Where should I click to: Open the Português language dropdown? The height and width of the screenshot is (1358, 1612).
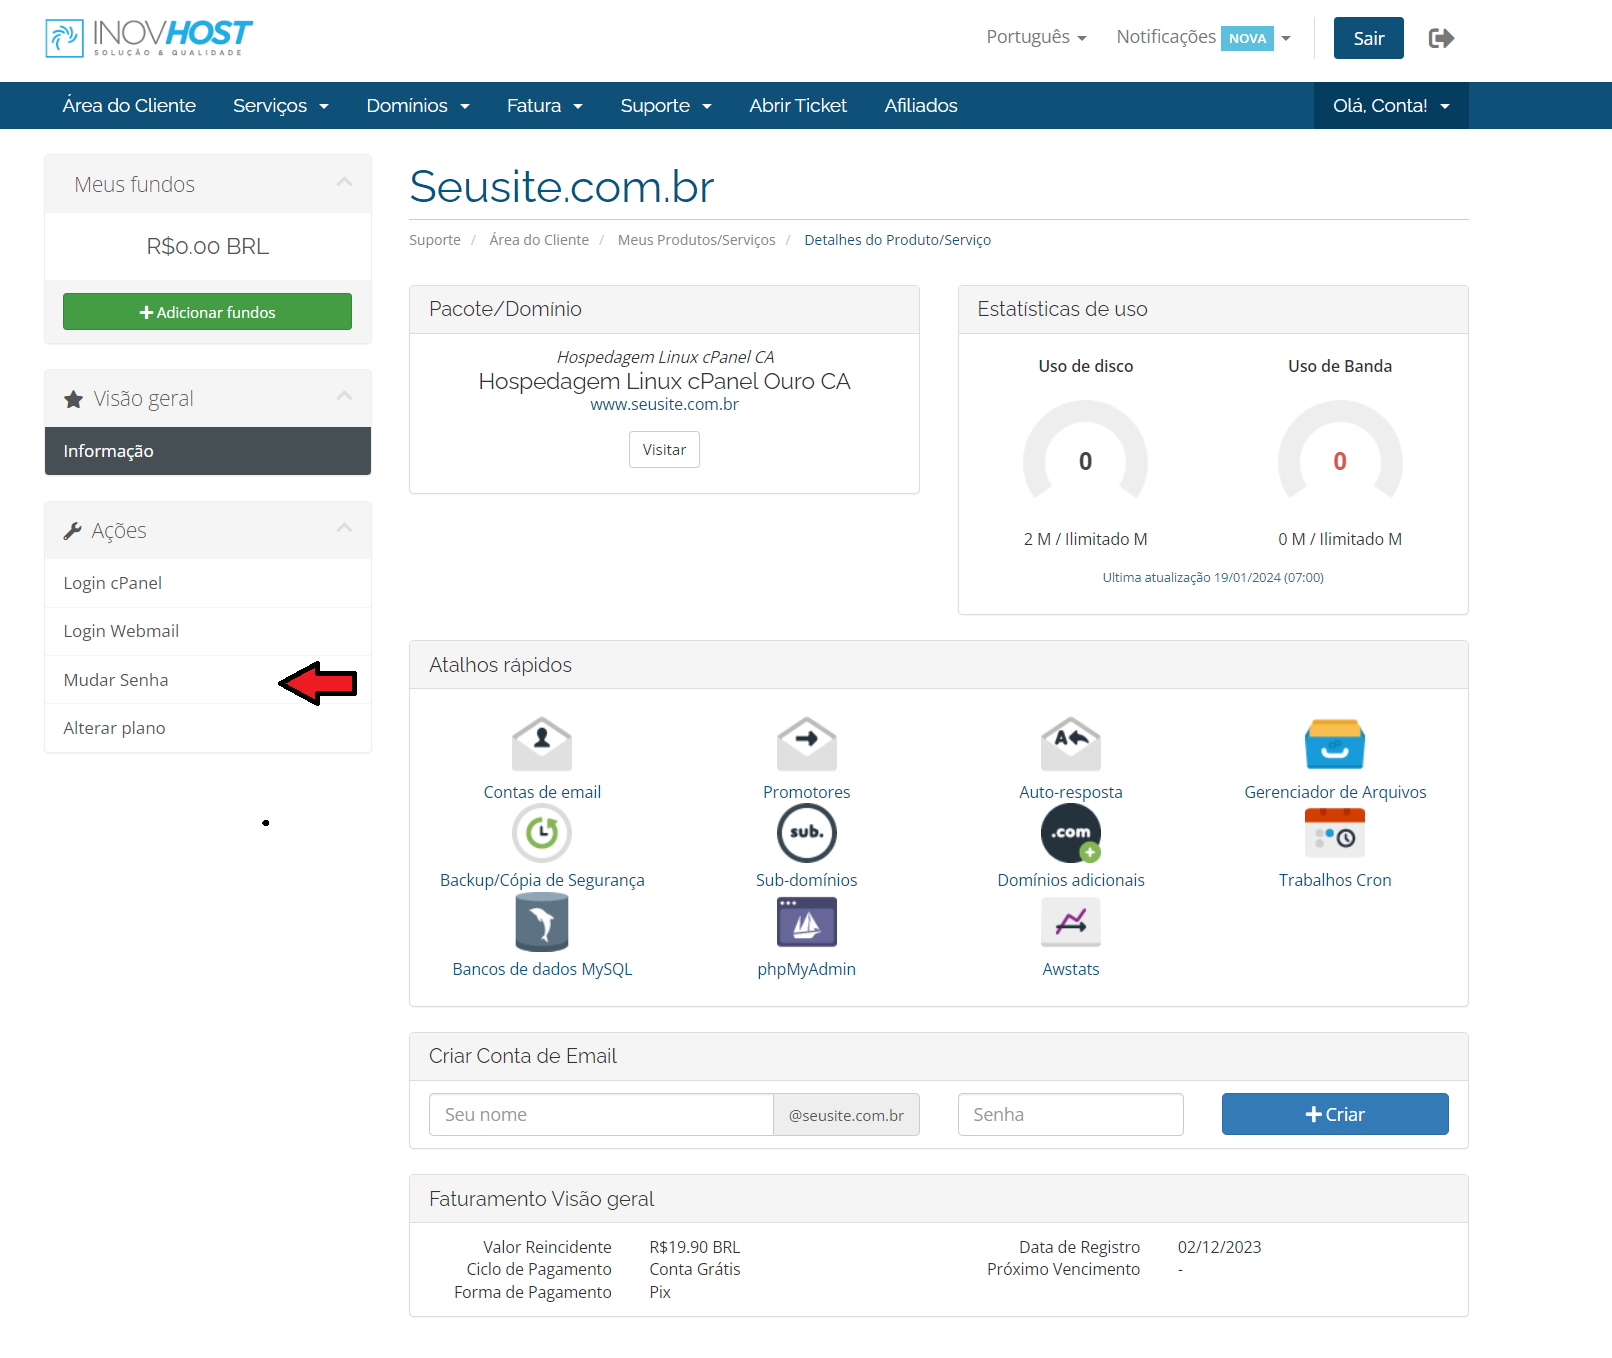click(1035, 37)
